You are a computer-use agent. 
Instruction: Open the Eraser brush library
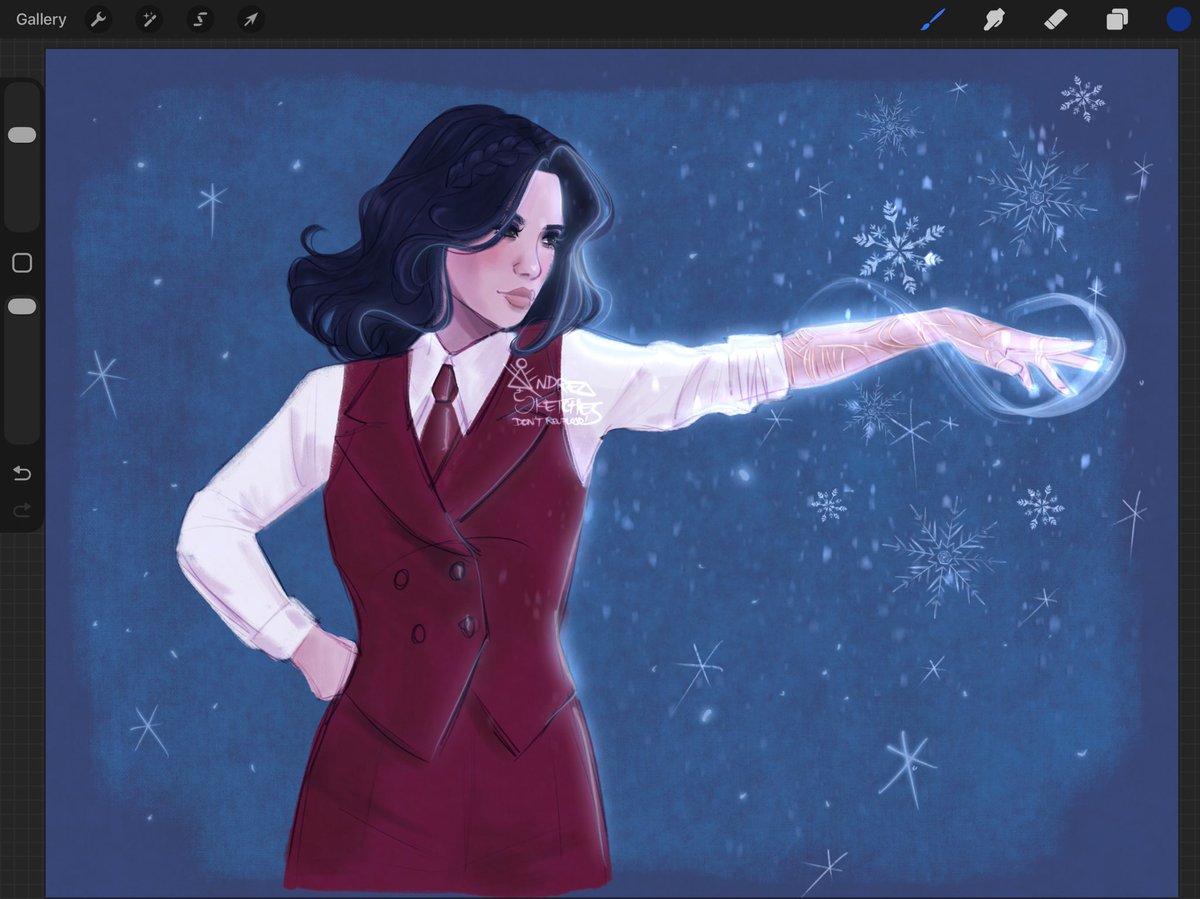click(x=1055, y=19)
